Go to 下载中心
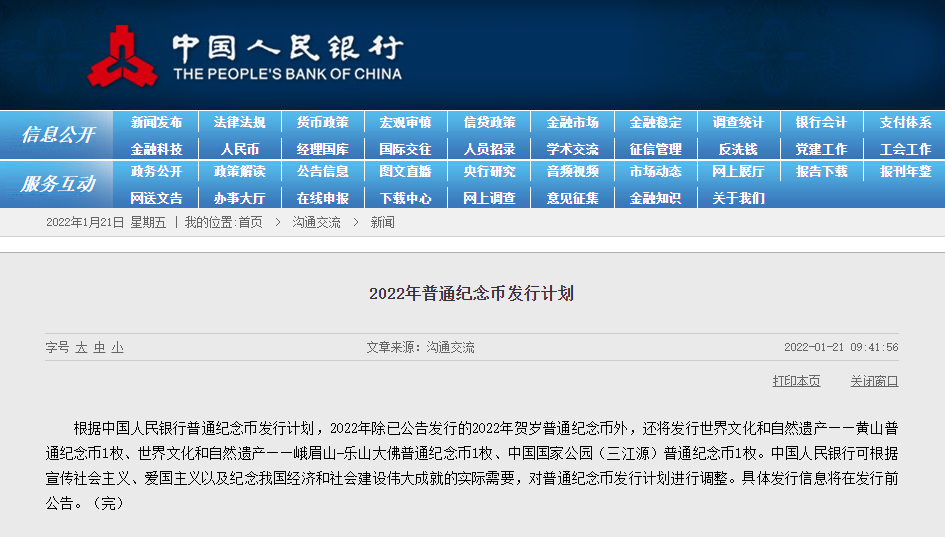Screen dimensions: 945x537 pyautogui.click(x=406, y=198)
